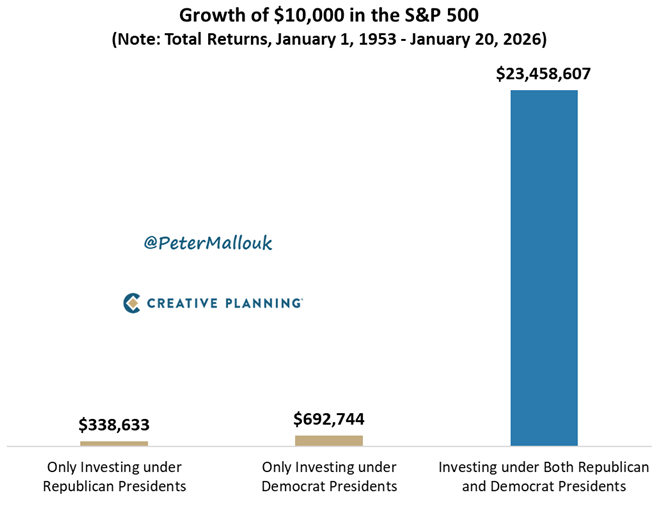Image resolution: width=664 pixels, height=507 pixels.
Task: Select 'Only Investing under Republican Presidents' axis label
Action: click(114, 476)
